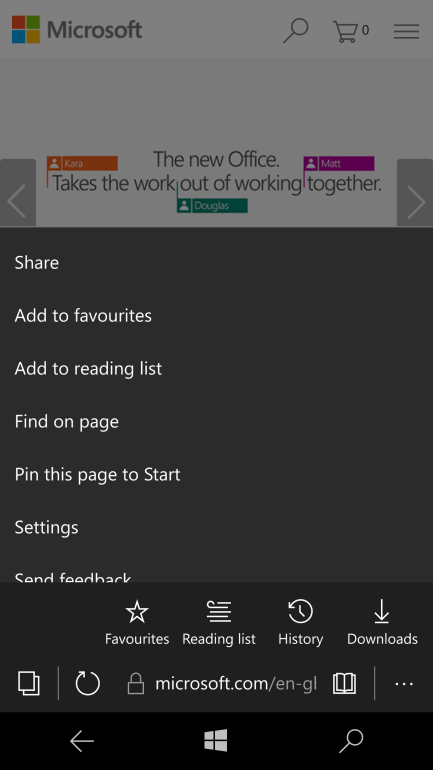Show previous carousel banner arrow
Viewport: 433px width, 770px height.
pos(18,192)
